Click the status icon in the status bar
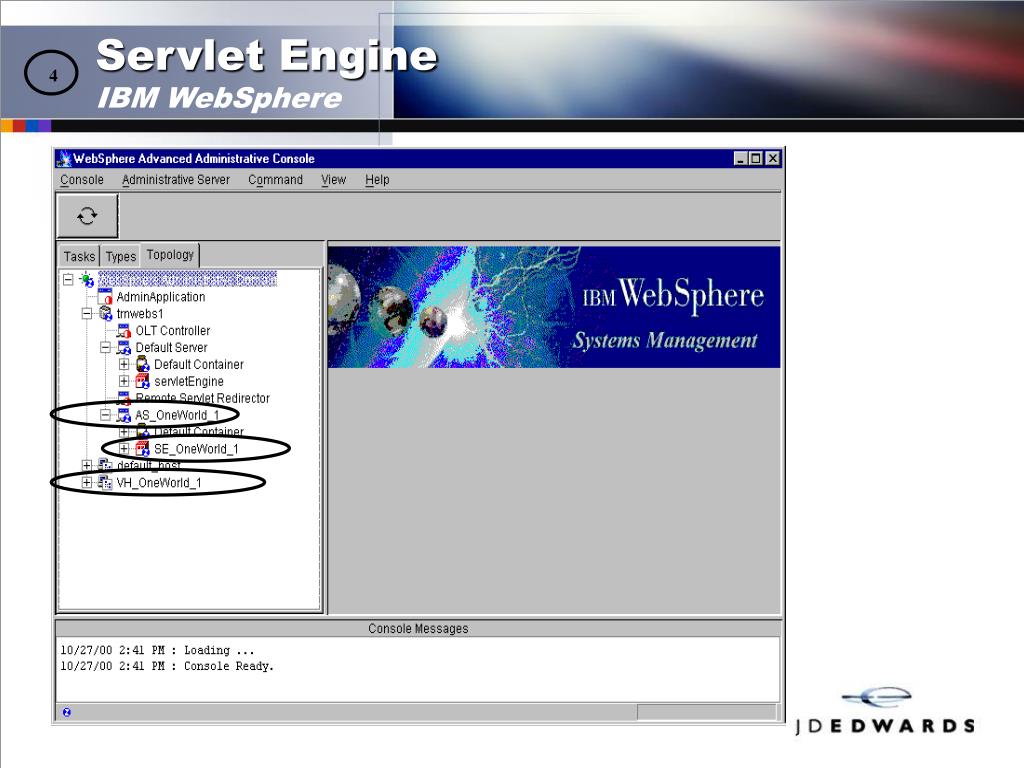Viewport: 1024px width, 768px height. pyautogui.click(x=67, y=712)
